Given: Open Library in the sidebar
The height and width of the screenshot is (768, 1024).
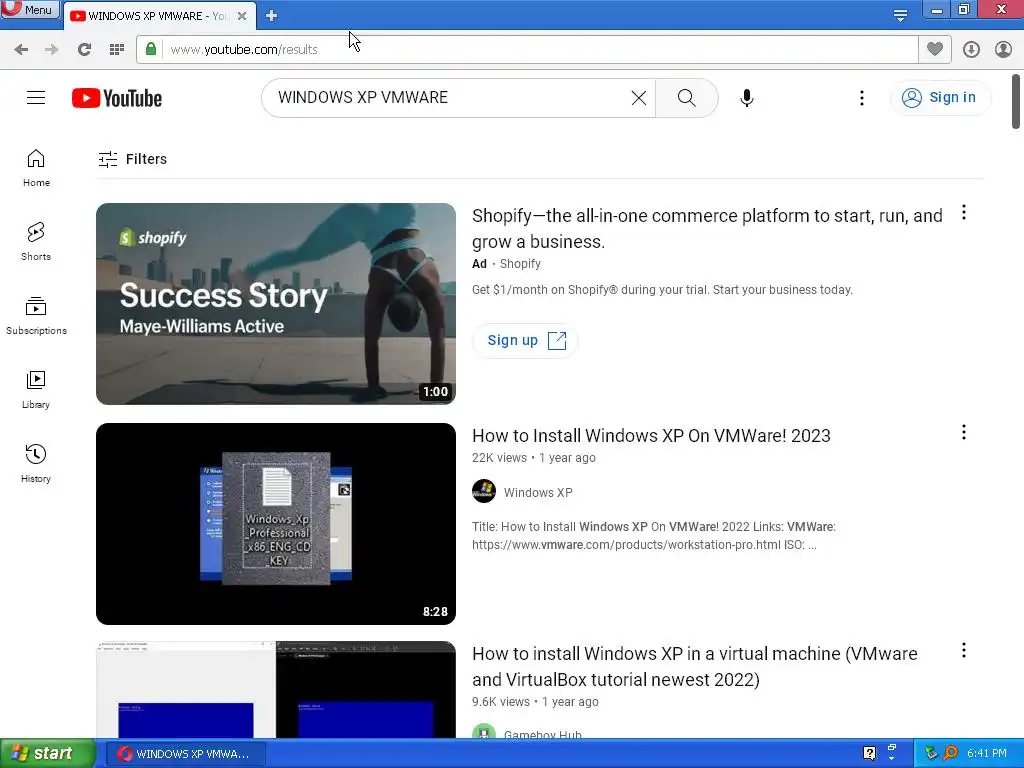Looking at the screenshot, I should coord(36,390).
